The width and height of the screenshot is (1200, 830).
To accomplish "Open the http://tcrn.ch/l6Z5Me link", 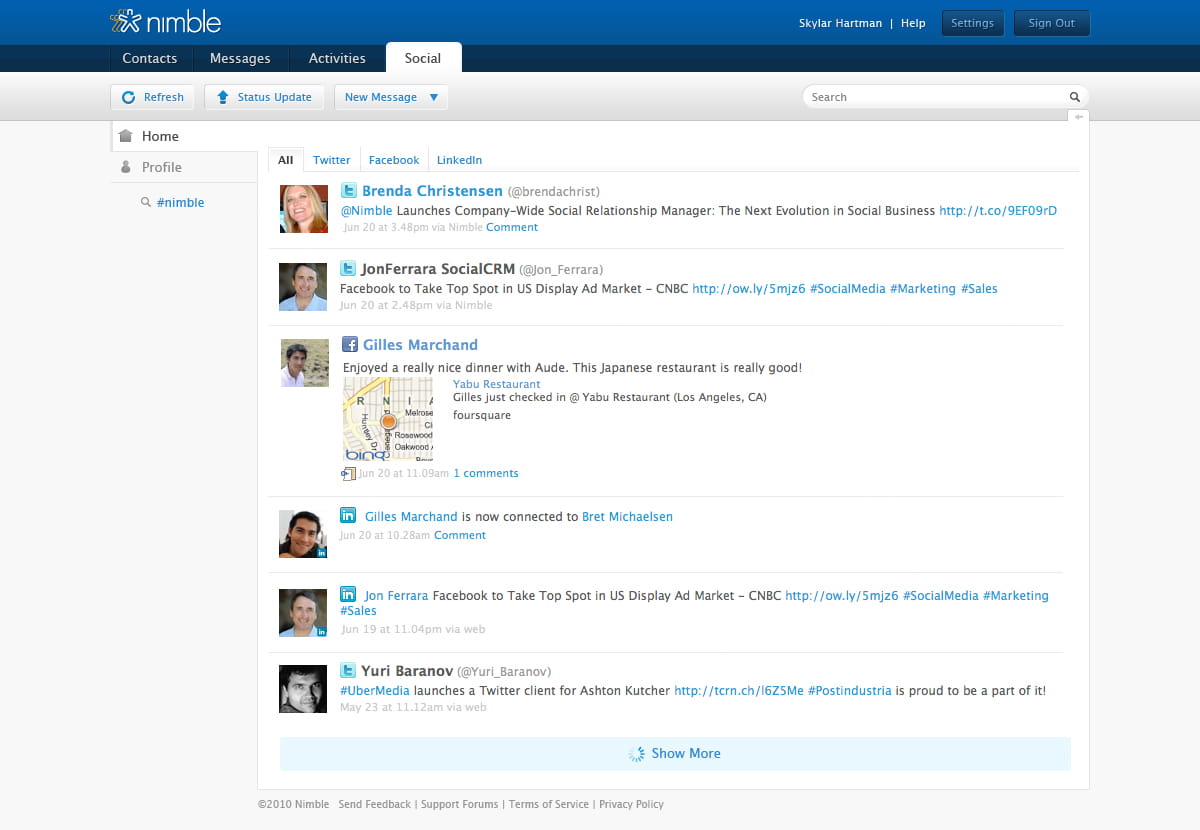I will [739, 691].
